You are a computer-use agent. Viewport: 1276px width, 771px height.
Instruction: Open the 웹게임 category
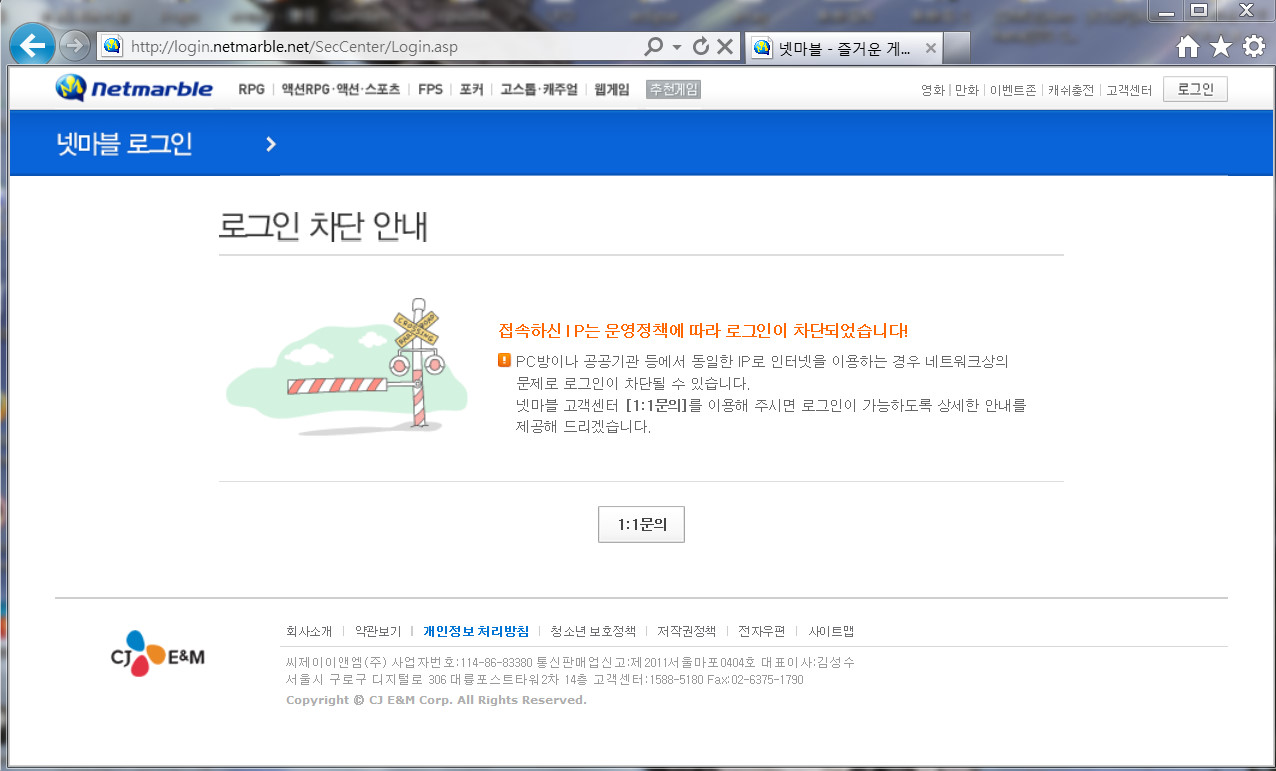(611, 89)
